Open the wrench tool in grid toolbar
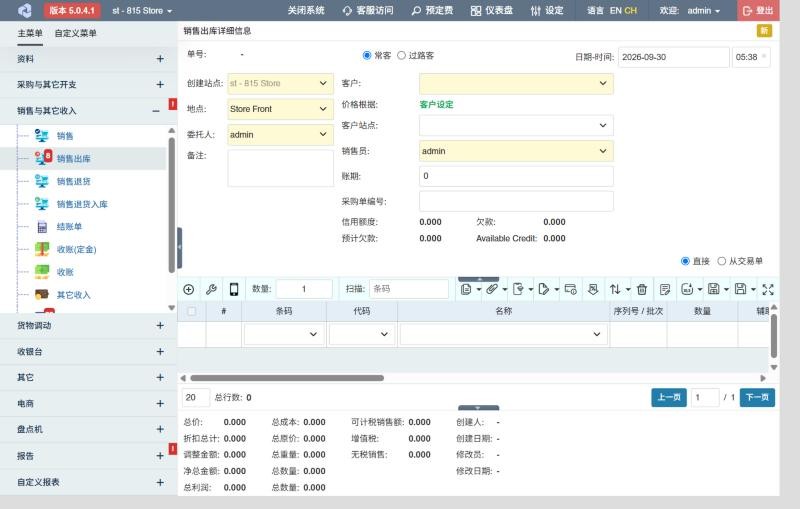The width and height of the screenshot is (800, 509). tap(211, 289)
